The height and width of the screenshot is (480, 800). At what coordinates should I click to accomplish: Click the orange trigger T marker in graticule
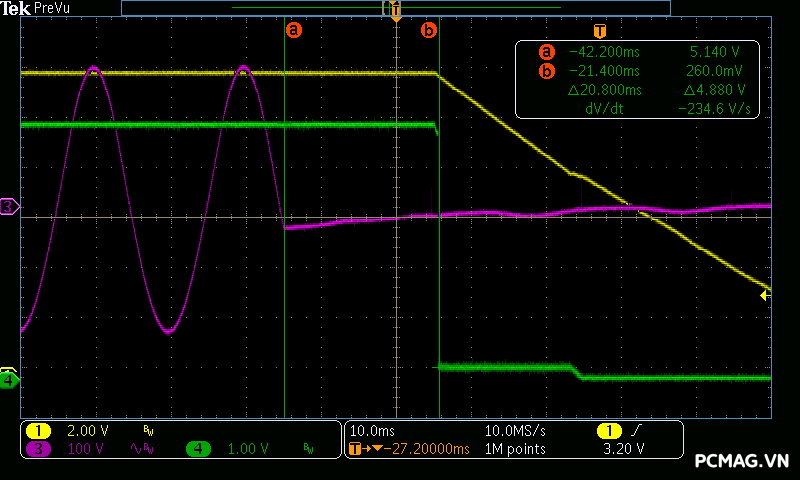[599, 31]
